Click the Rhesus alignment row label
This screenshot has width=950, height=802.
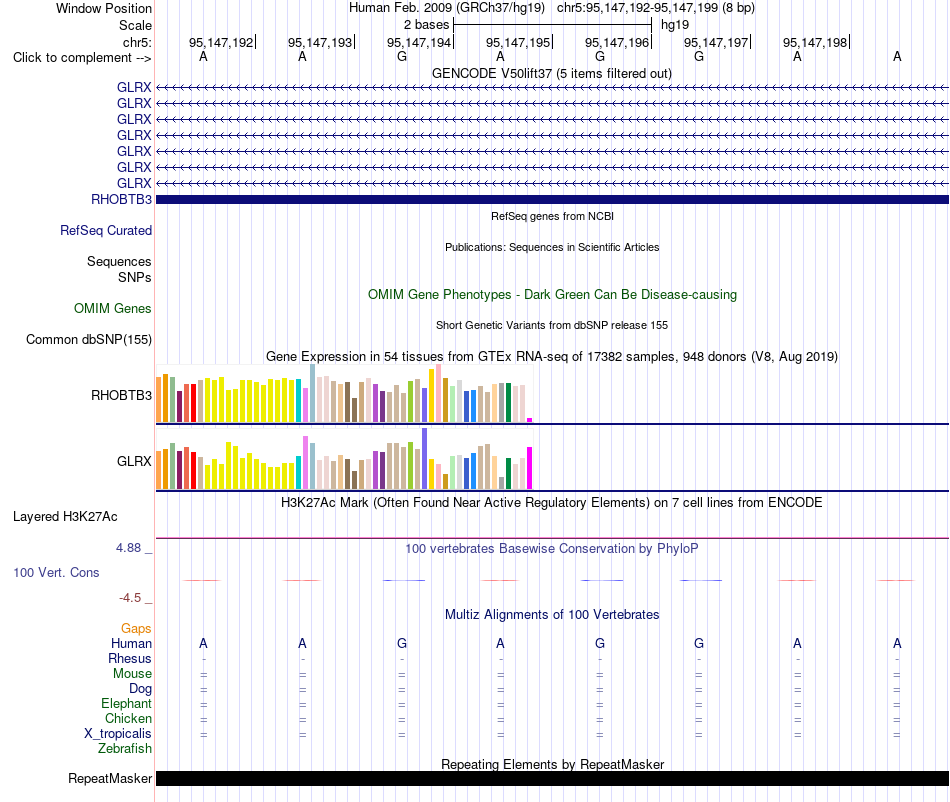[130, 658]
